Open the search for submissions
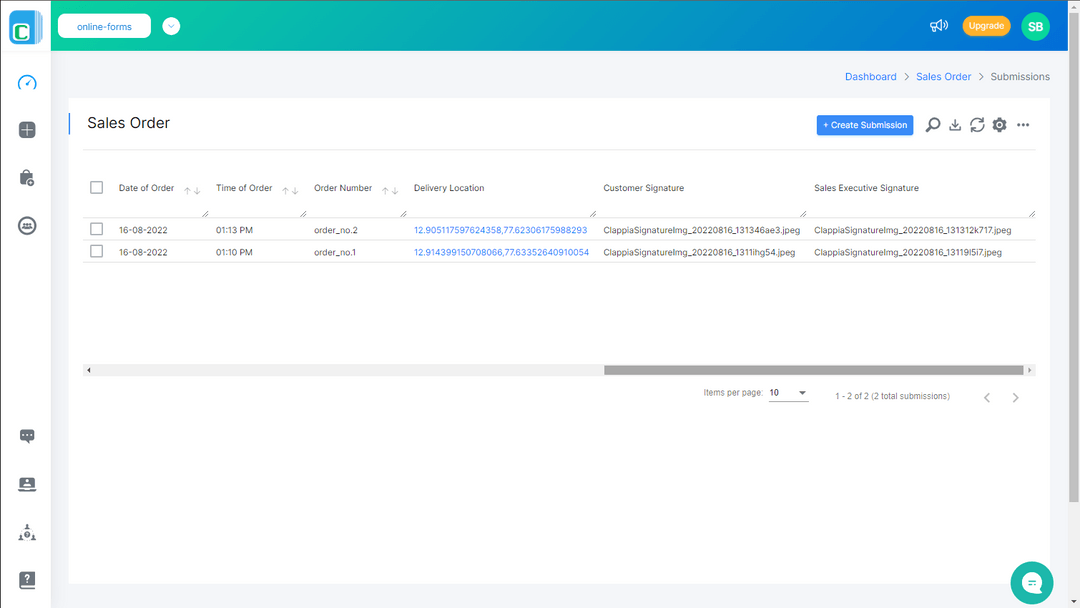Screen dimensions: 1080x608 pos(933,125)
